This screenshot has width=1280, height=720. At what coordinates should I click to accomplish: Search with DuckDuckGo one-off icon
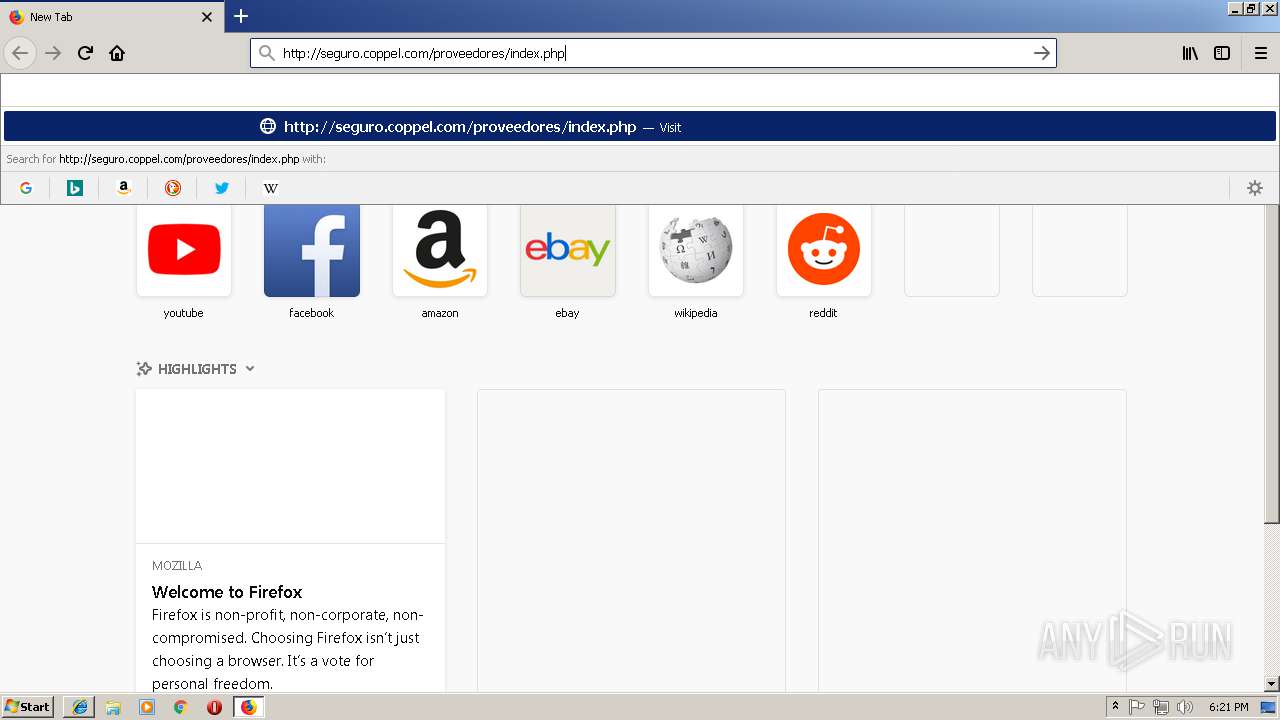(173, 188)
